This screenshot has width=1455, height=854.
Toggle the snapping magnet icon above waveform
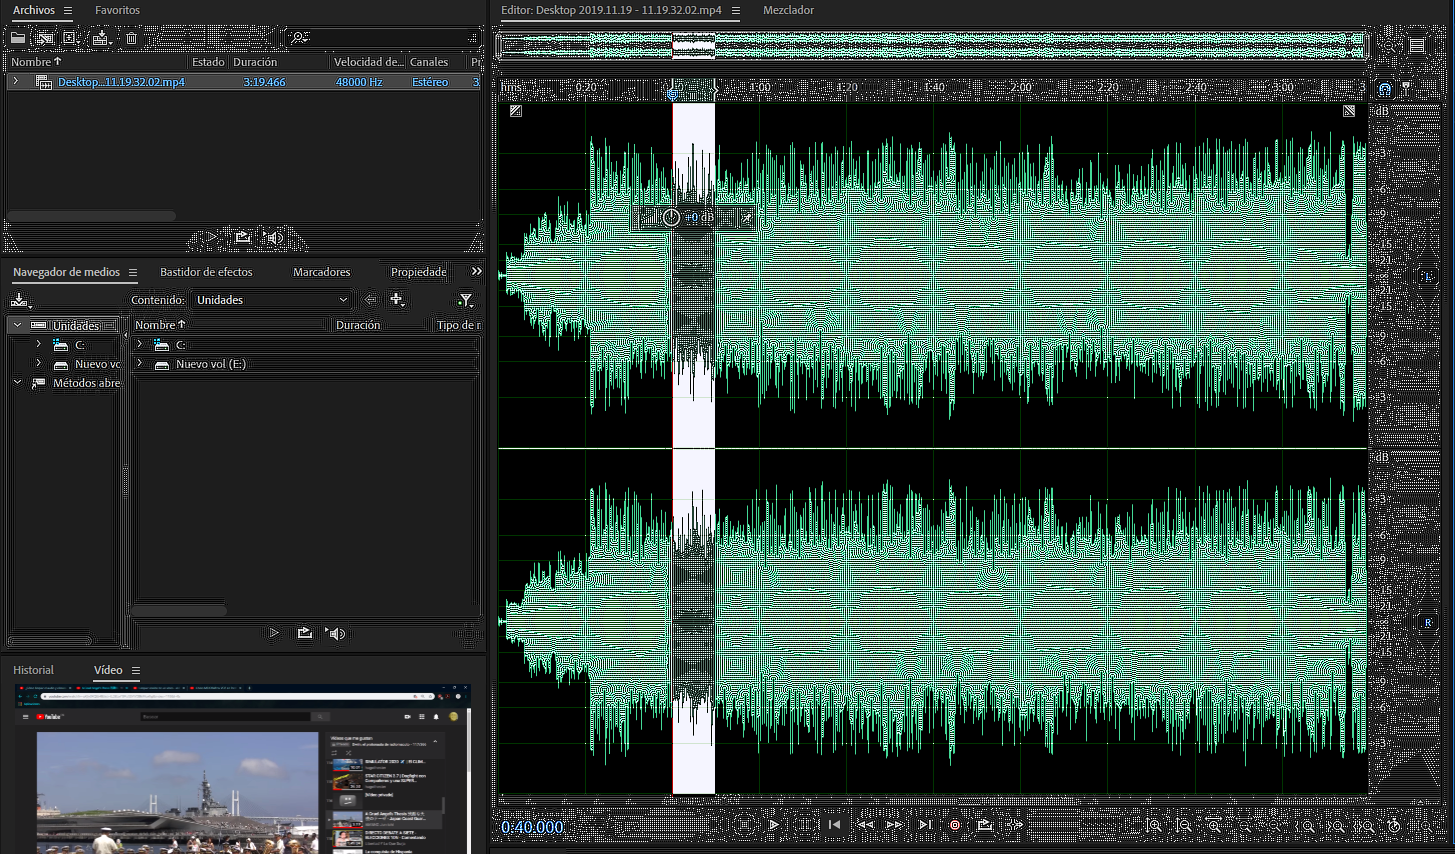click(1384, 88)
